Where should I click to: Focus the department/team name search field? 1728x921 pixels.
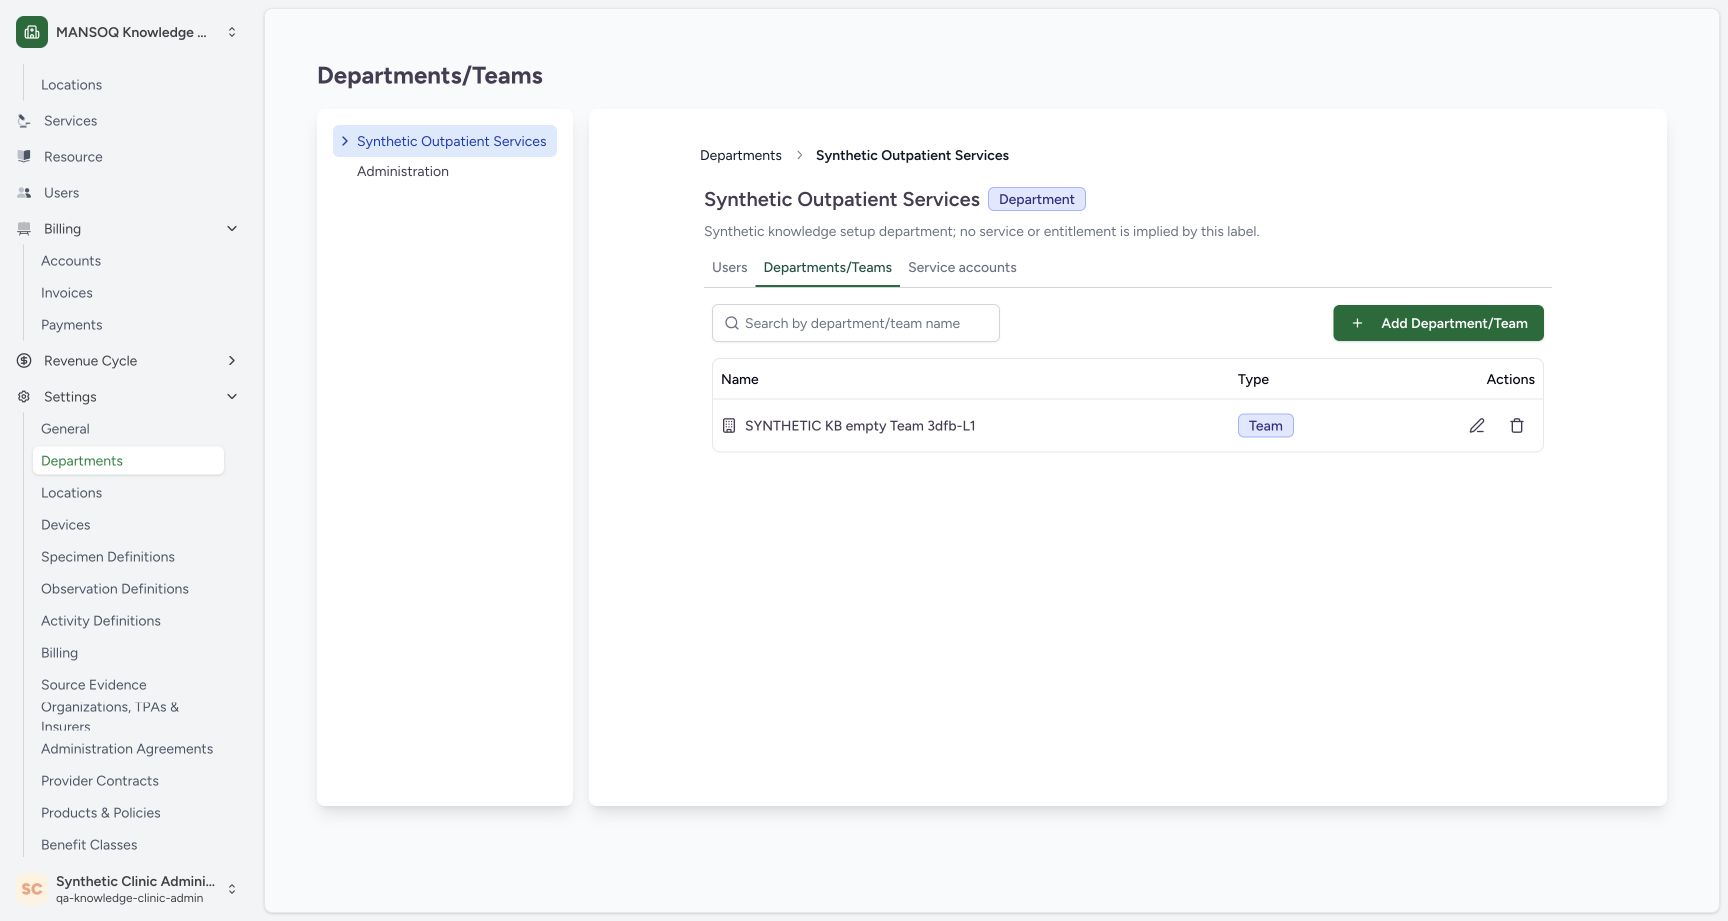(856, 323)
